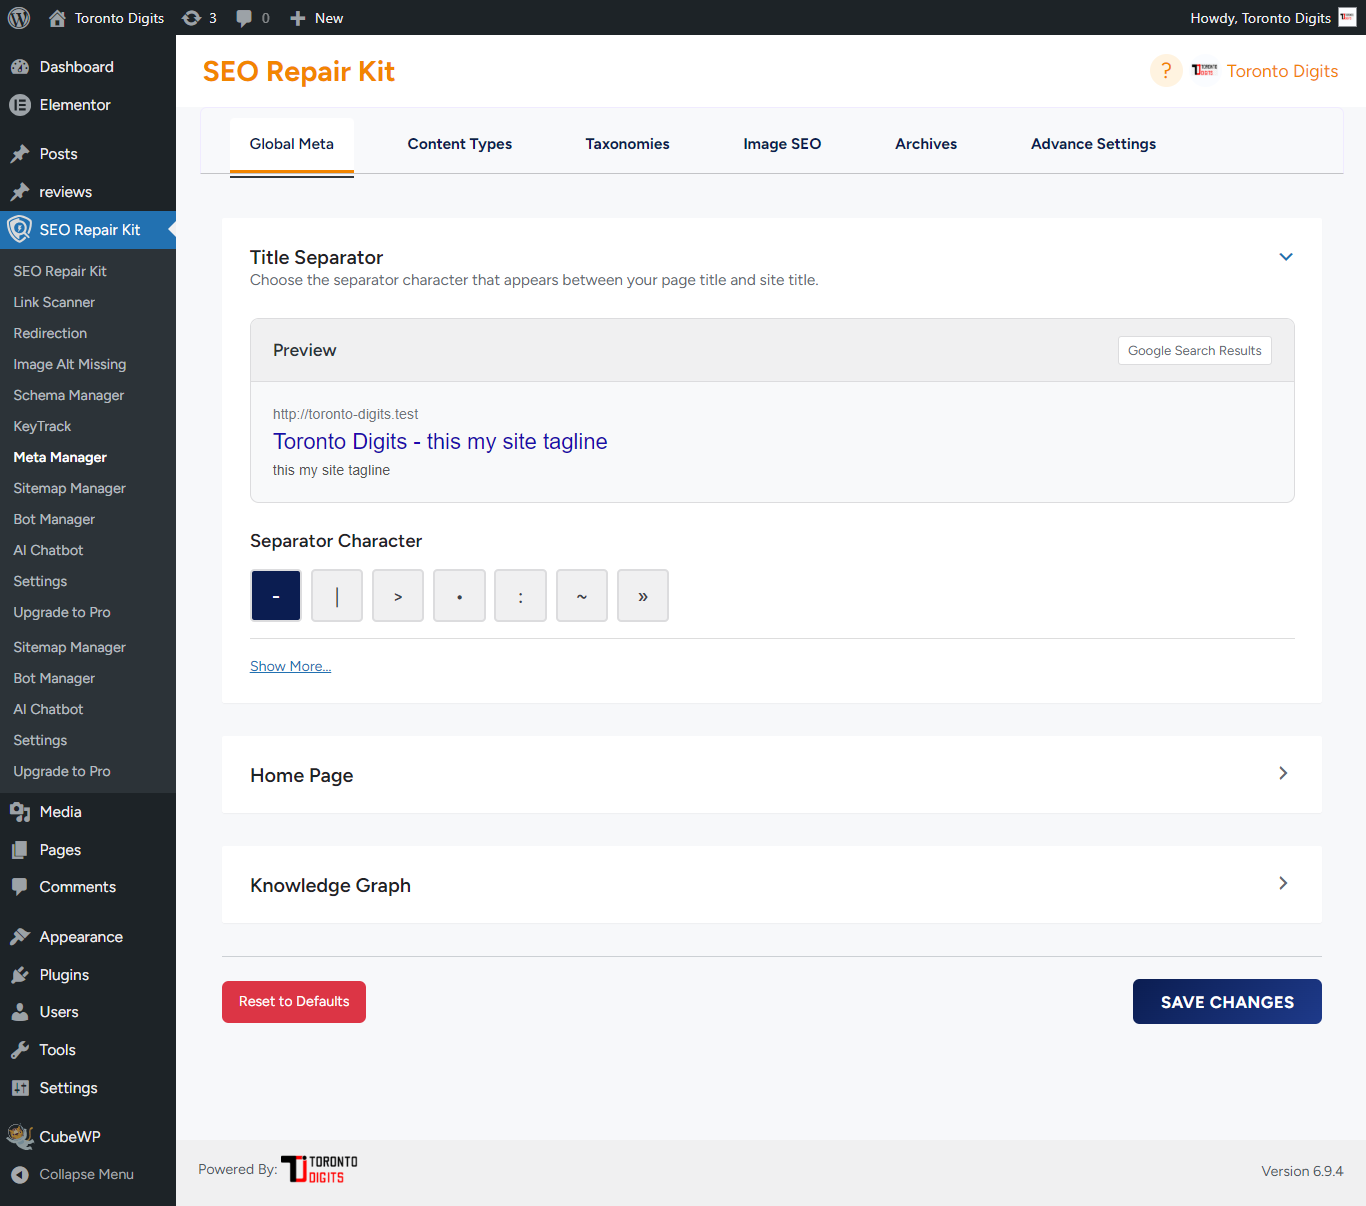Click the preview title Toronto Digits link

pyautogui.click(x=440, y=442)
